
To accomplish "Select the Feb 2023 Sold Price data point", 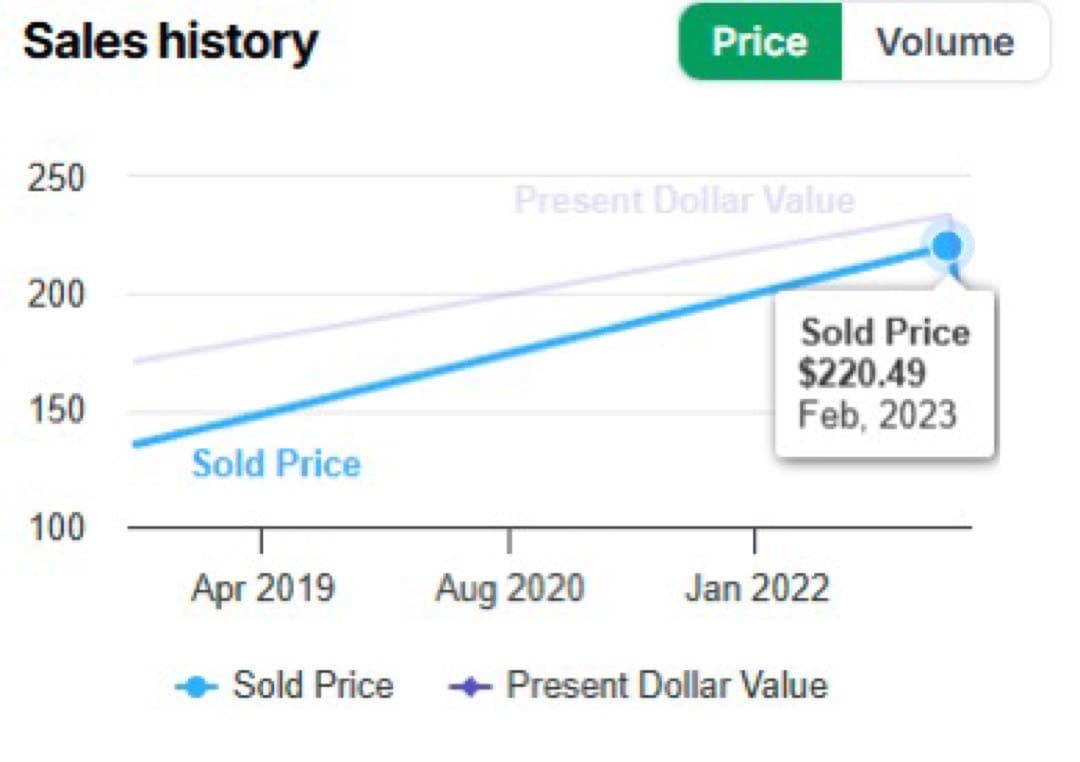I will coord(946,245).
